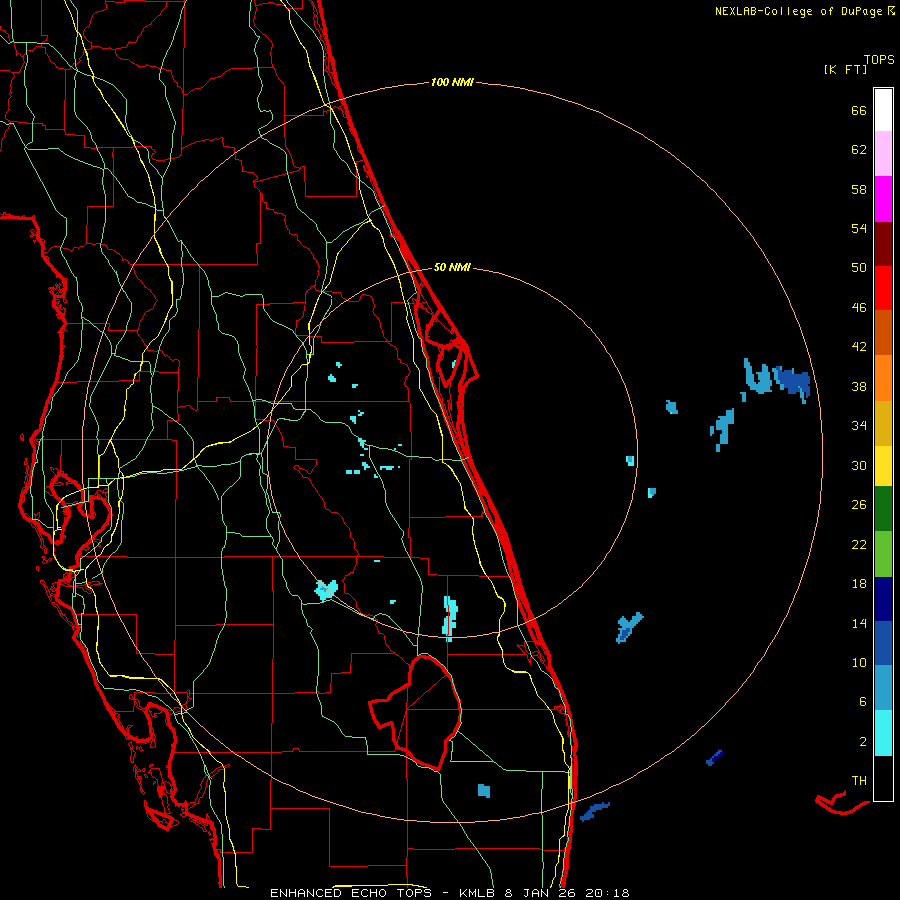
Task: Click the 62 legend value
Action: [859, 150]
